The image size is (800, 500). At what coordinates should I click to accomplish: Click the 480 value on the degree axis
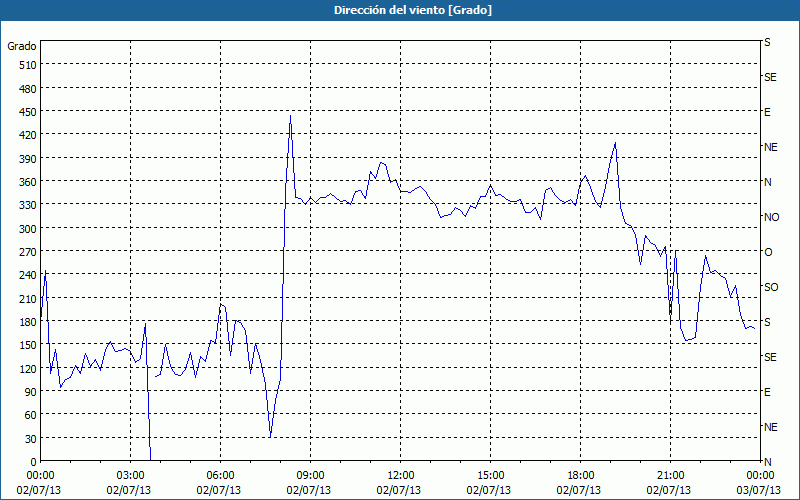pos(28,89)
